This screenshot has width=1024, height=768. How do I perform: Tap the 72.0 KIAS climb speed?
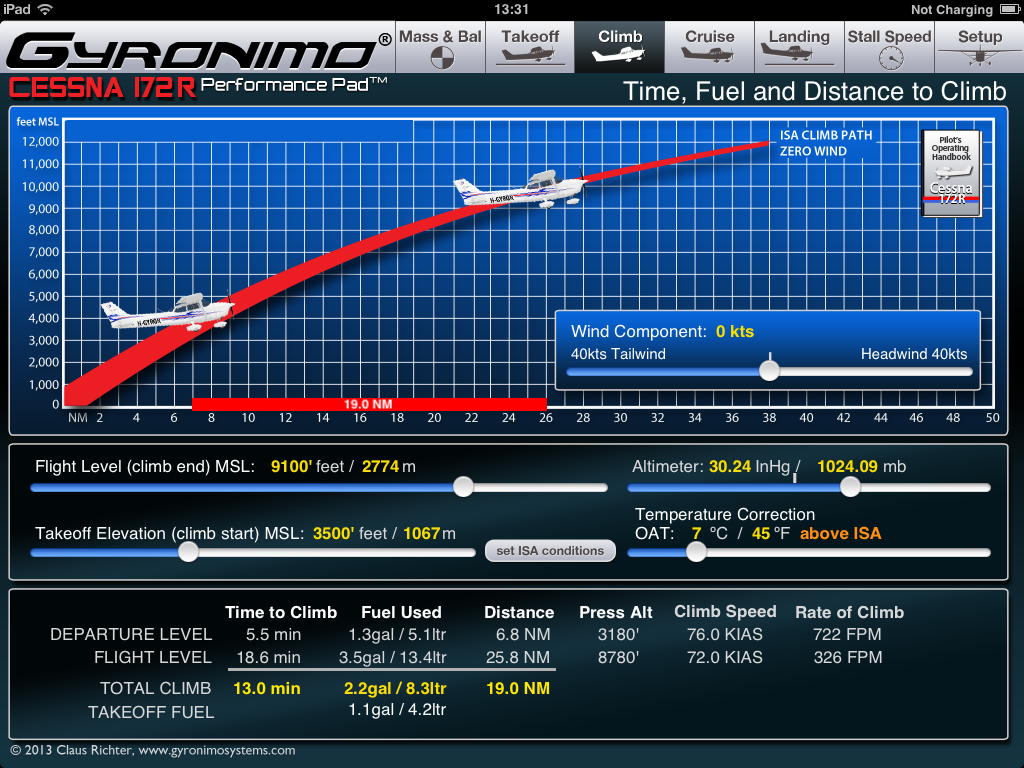[x=724, y=657]
